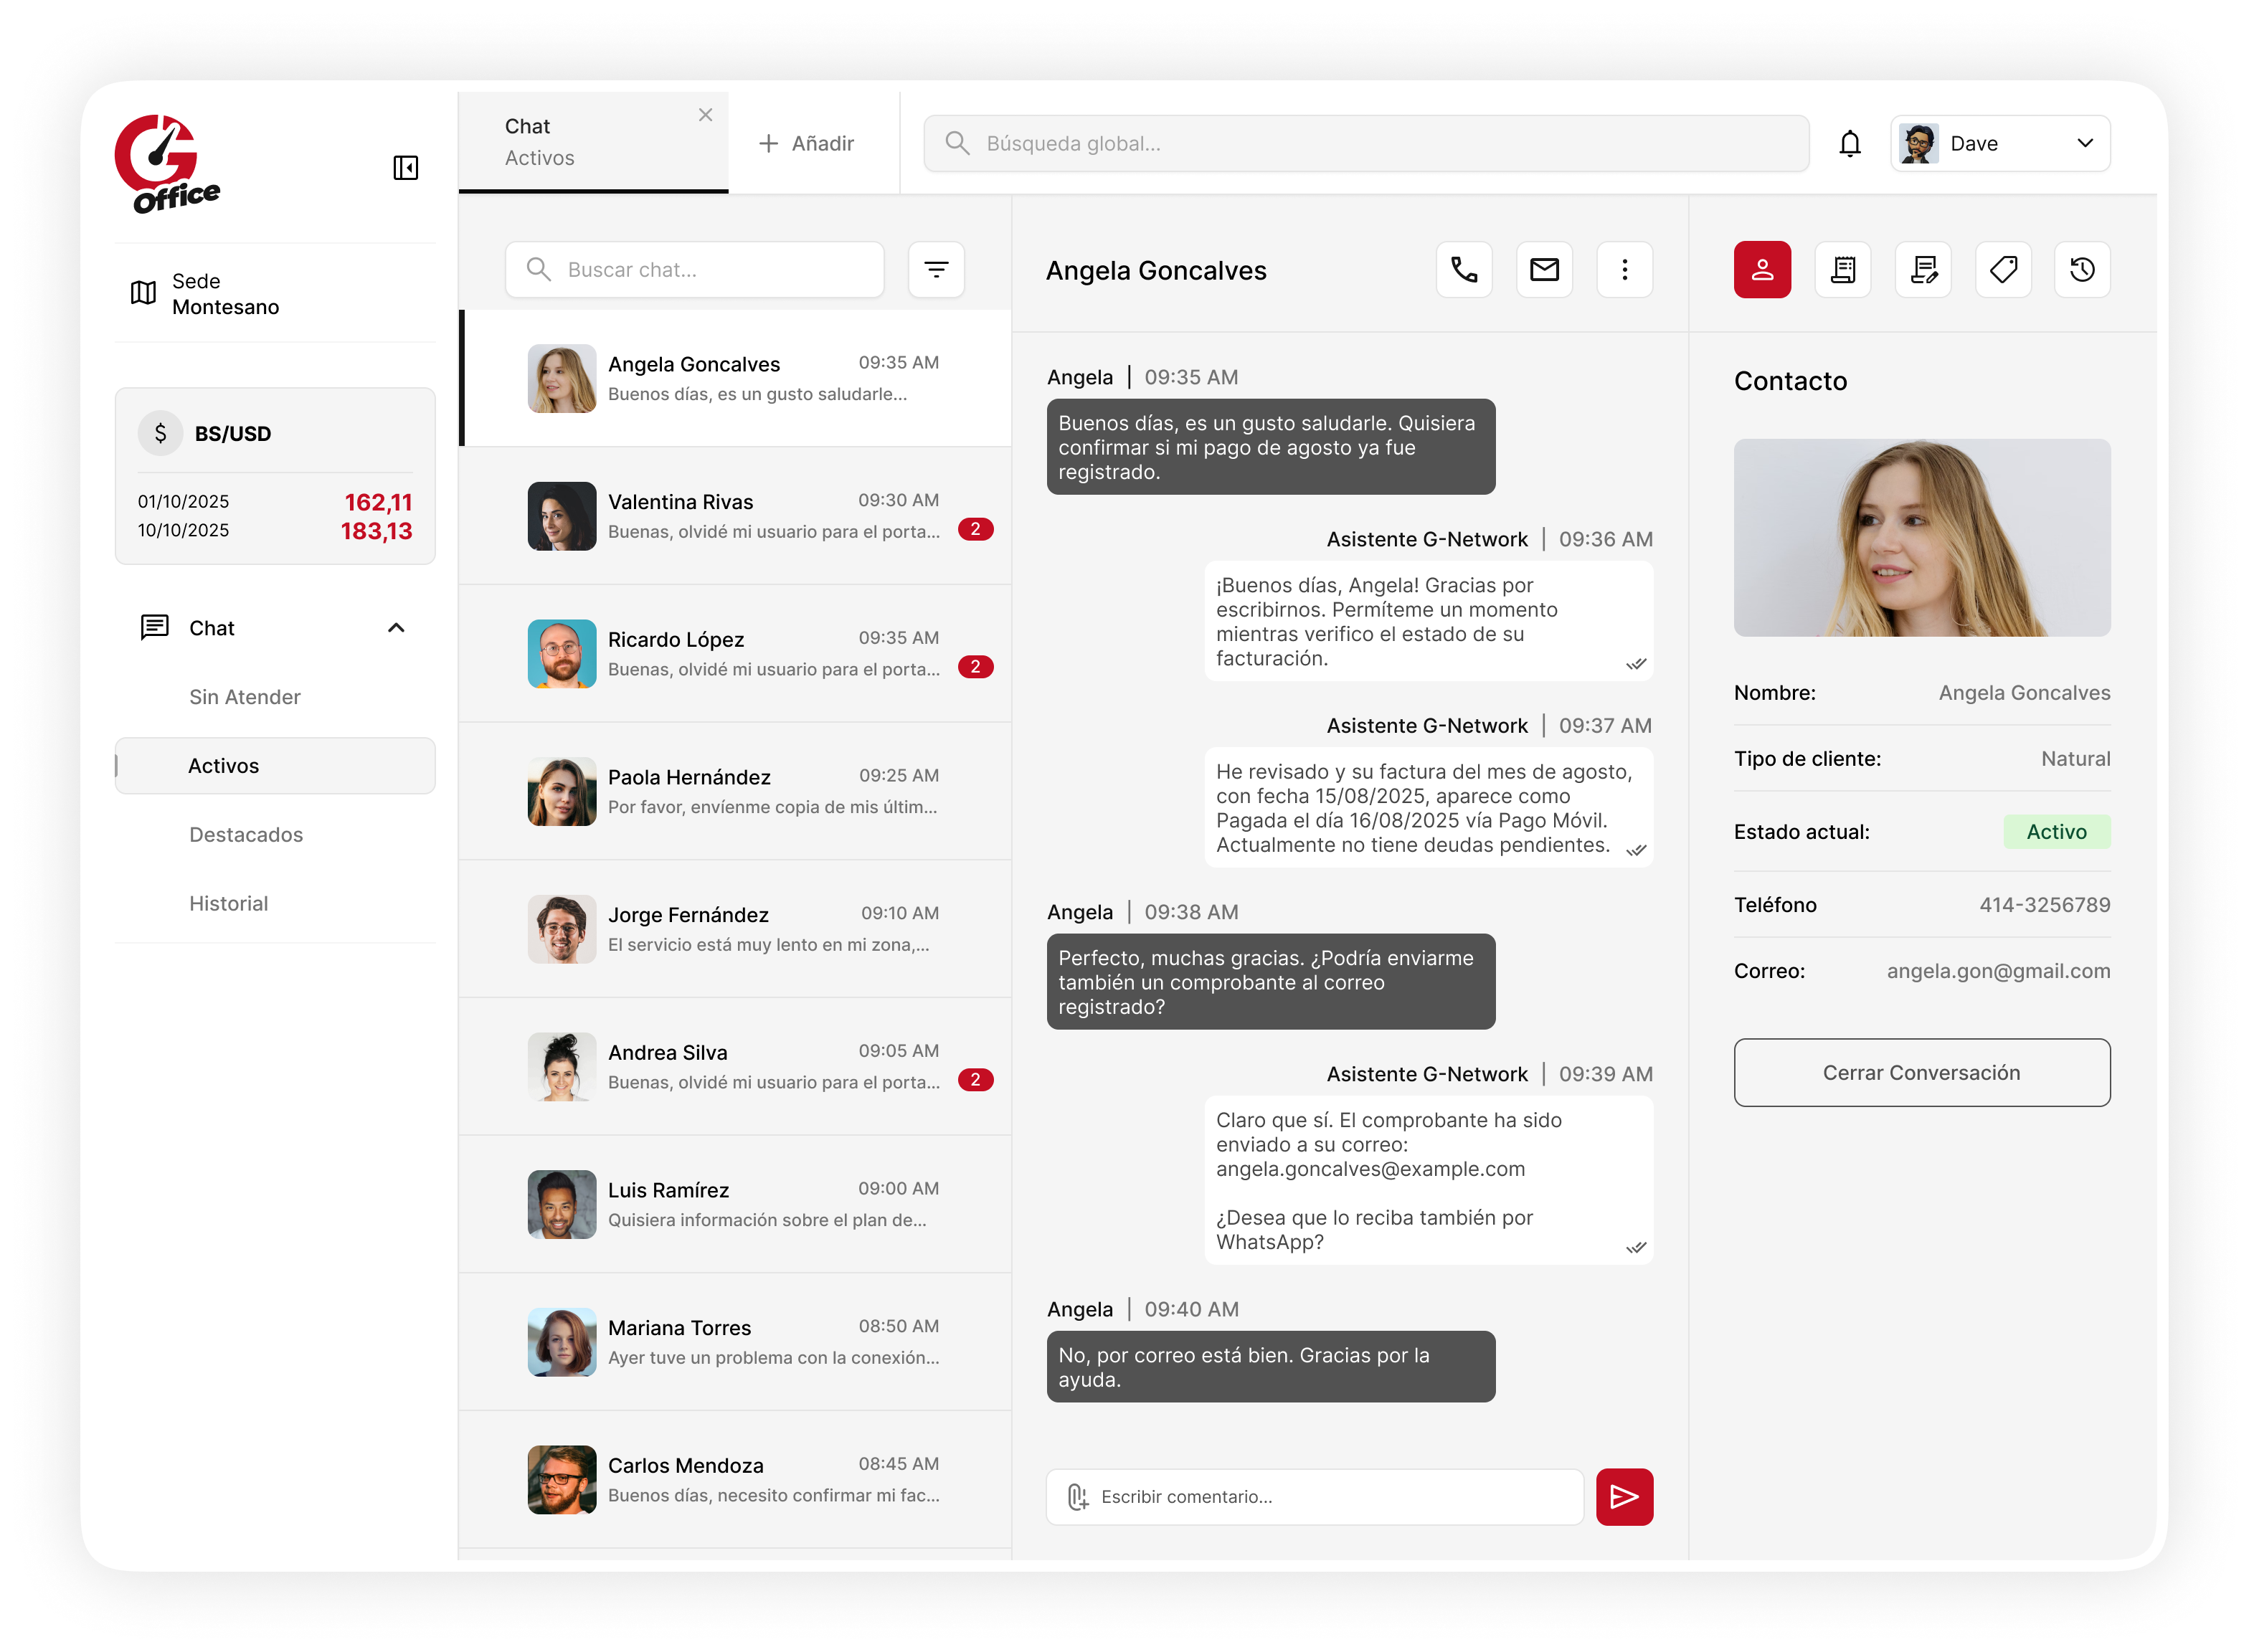Close the Chat Activos tab
2249x1652 pixels.
coord(705,115)
